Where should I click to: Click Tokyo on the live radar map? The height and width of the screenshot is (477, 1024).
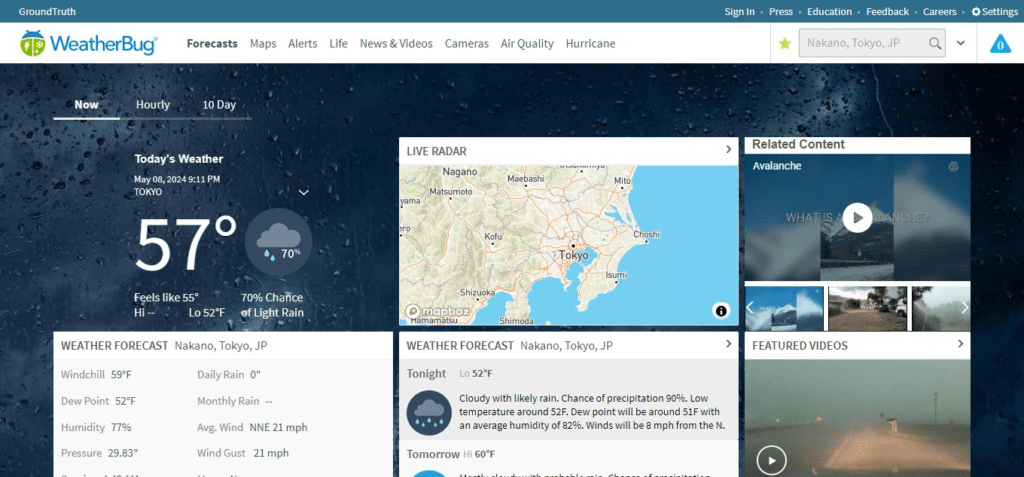pos(573,255)
